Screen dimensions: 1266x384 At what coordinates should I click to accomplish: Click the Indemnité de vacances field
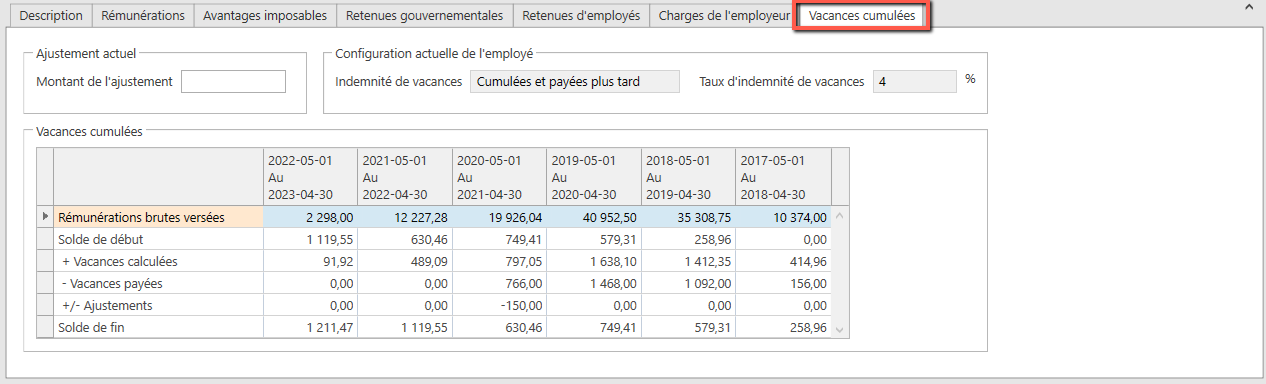(574, 82)
